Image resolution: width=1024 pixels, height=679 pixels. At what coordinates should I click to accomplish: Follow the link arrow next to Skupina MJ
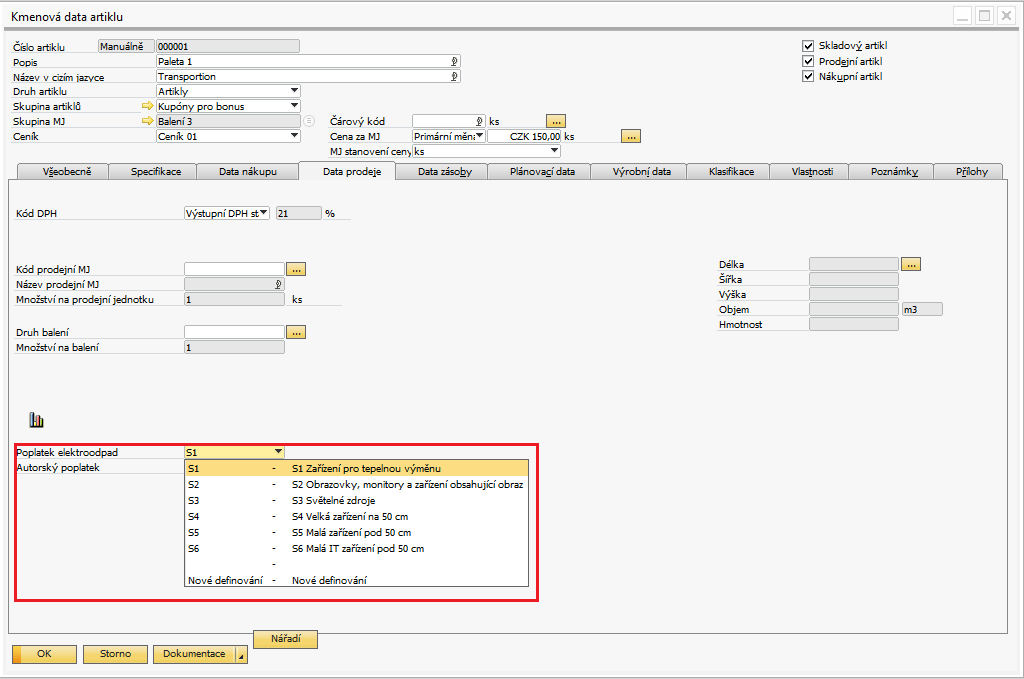[148, 121]
